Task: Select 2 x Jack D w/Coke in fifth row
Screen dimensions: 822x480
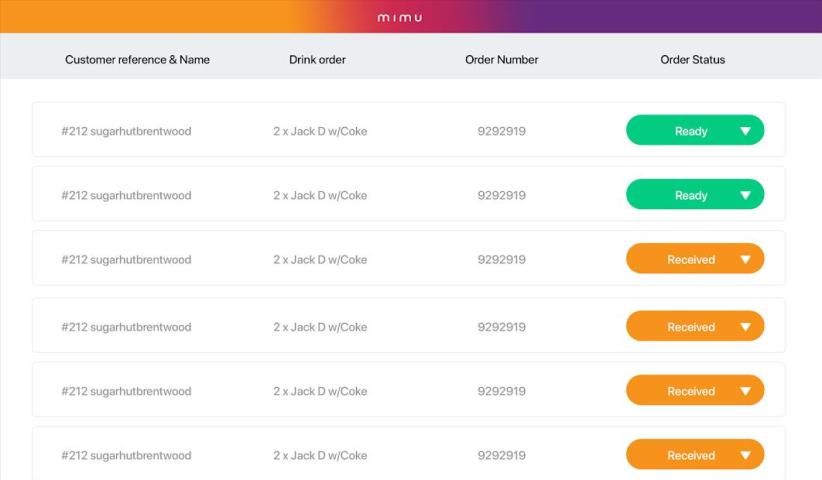Action: (x=320, y=391)
